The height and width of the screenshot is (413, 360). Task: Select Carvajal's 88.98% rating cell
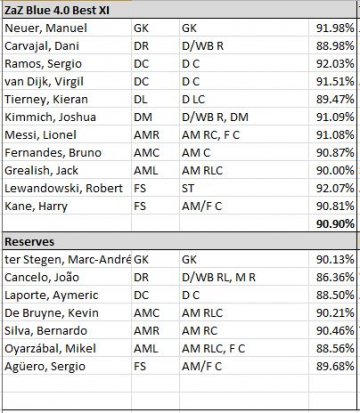[x=332, y=46]
